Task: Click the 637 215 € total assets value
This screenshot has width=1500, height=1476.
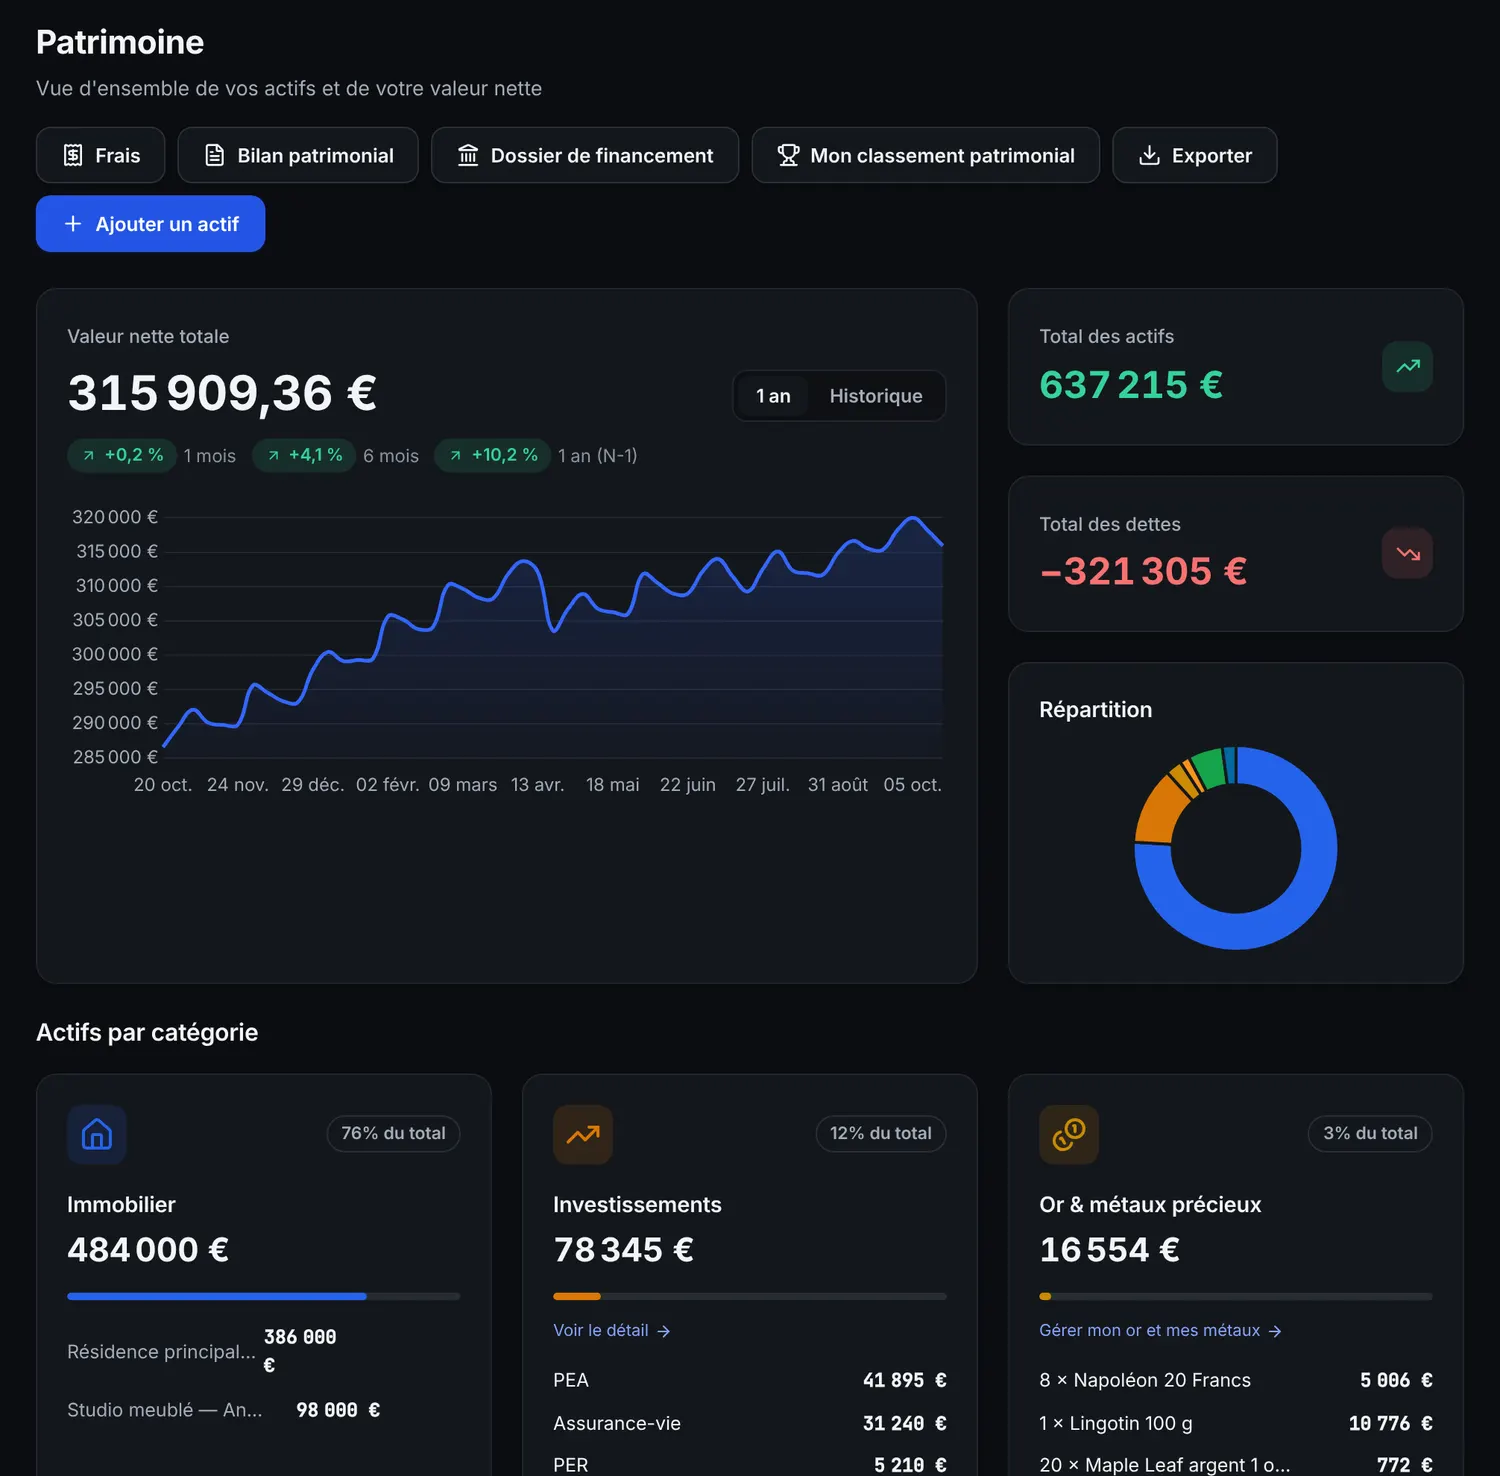Action: [1131, 385]
